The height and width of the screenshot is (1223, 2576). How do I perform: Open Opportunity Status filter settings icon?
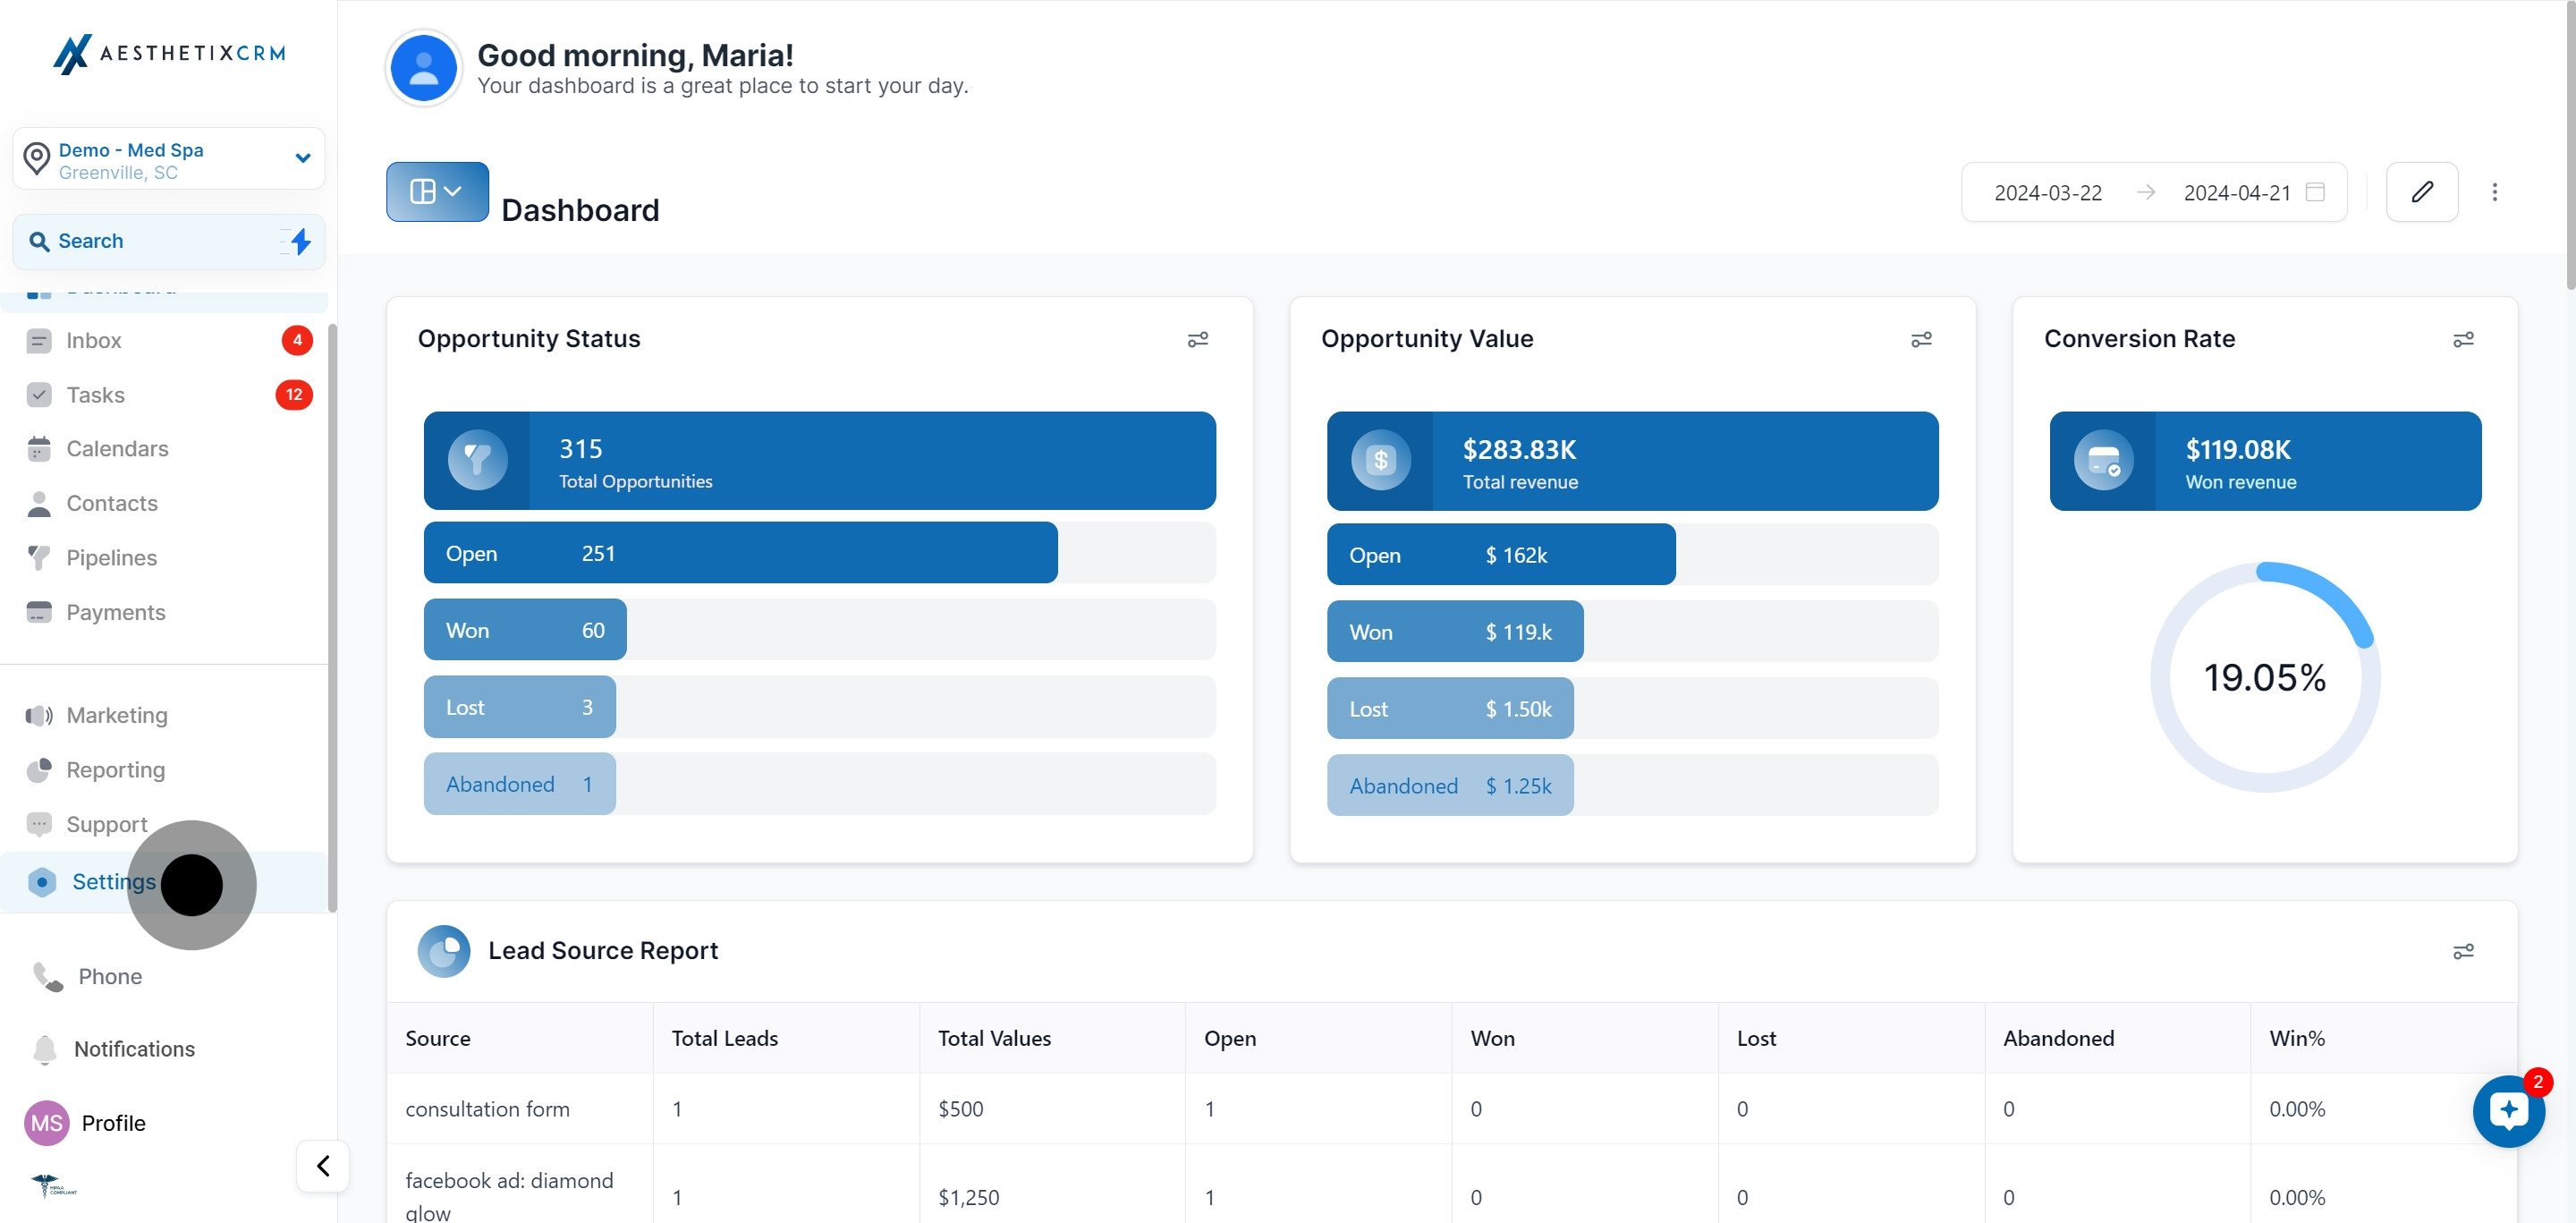(1197, 340)
